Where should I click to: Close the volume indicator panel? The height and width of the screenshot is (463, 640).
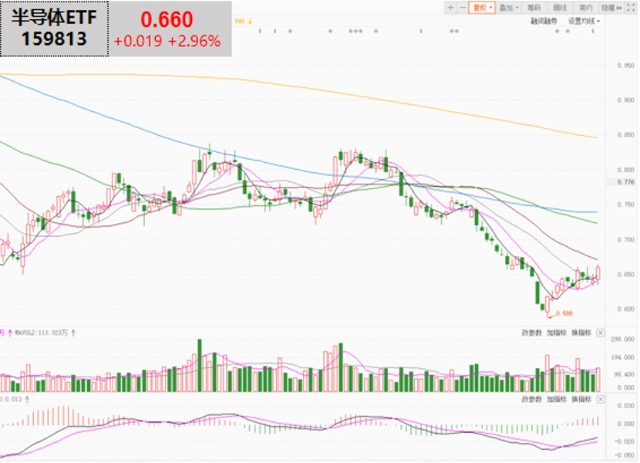pyautogui.click(x=600, y=332)
